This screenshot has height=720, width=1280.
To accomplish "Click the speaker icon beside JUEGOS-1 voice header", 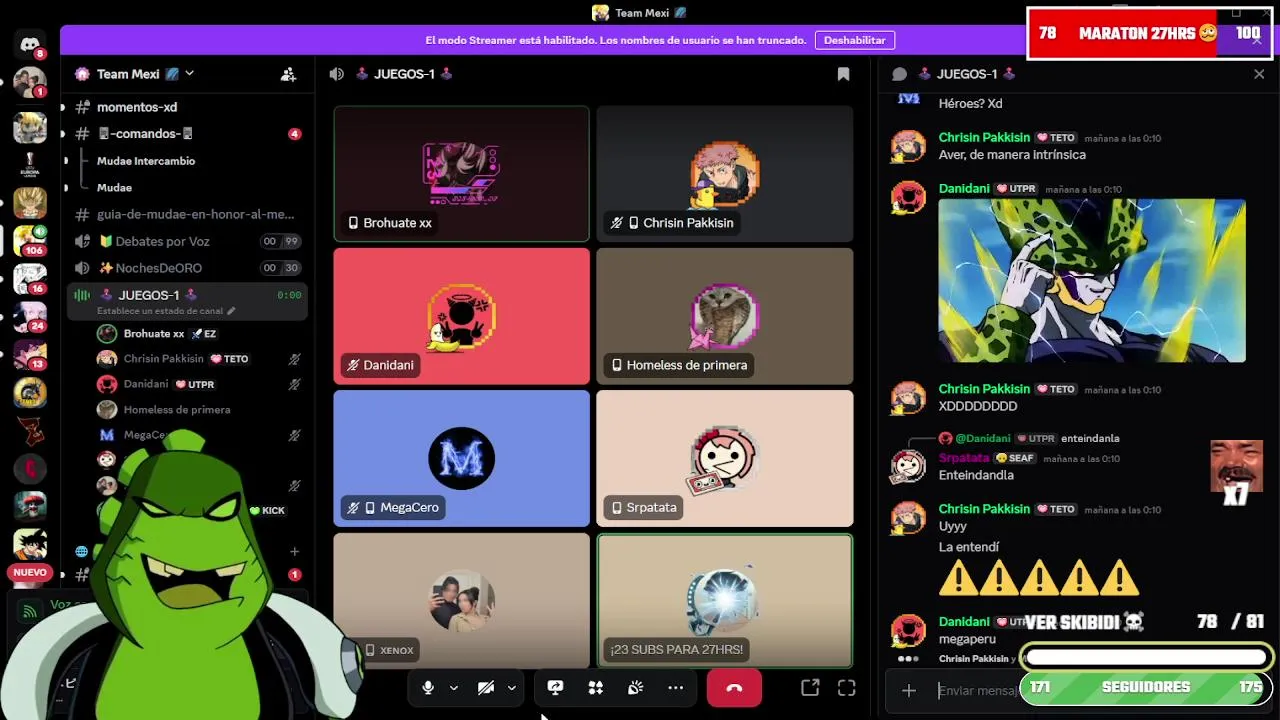I will [336, 74].
